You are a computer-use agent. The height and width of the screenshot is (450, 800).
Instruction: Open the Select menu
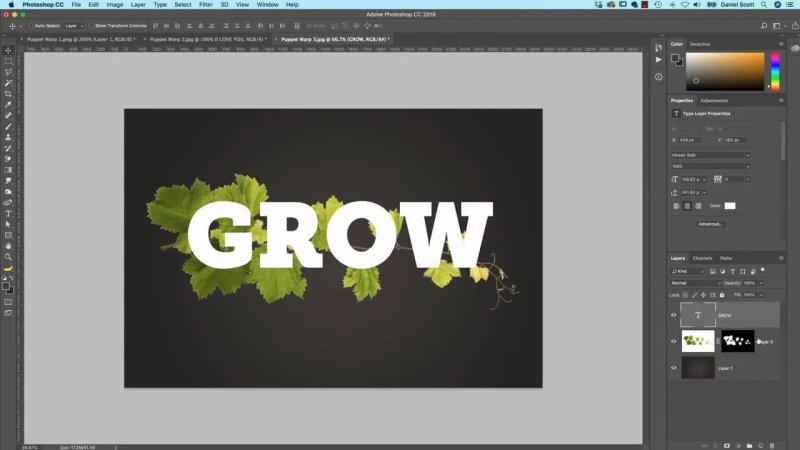tap(183, 5)
